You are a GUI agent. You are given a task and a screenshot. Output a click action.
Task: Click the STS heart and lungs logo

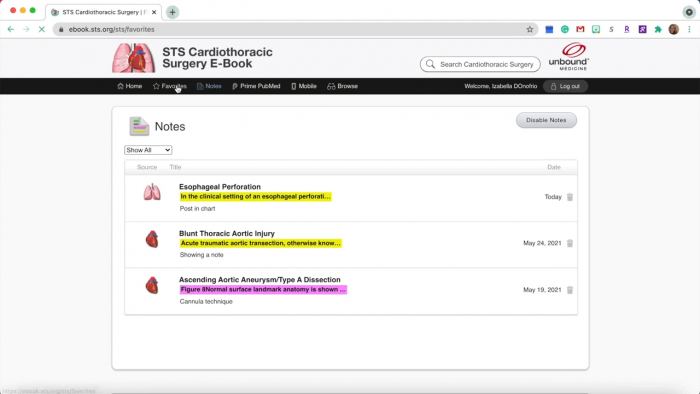pos(133,58)
